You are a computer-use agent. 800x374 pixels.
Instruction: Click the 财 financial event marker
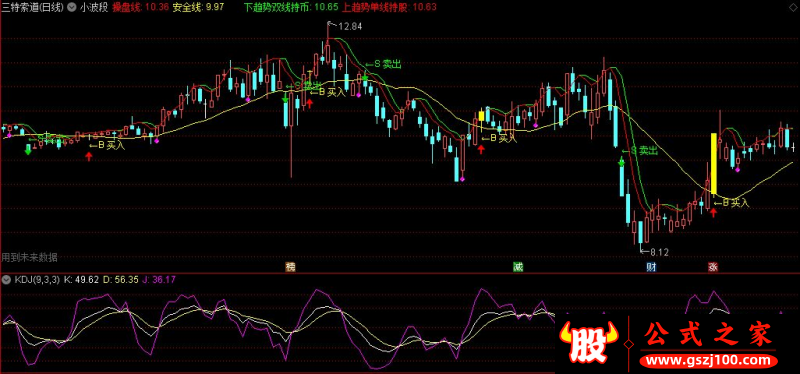pos(651,267)
